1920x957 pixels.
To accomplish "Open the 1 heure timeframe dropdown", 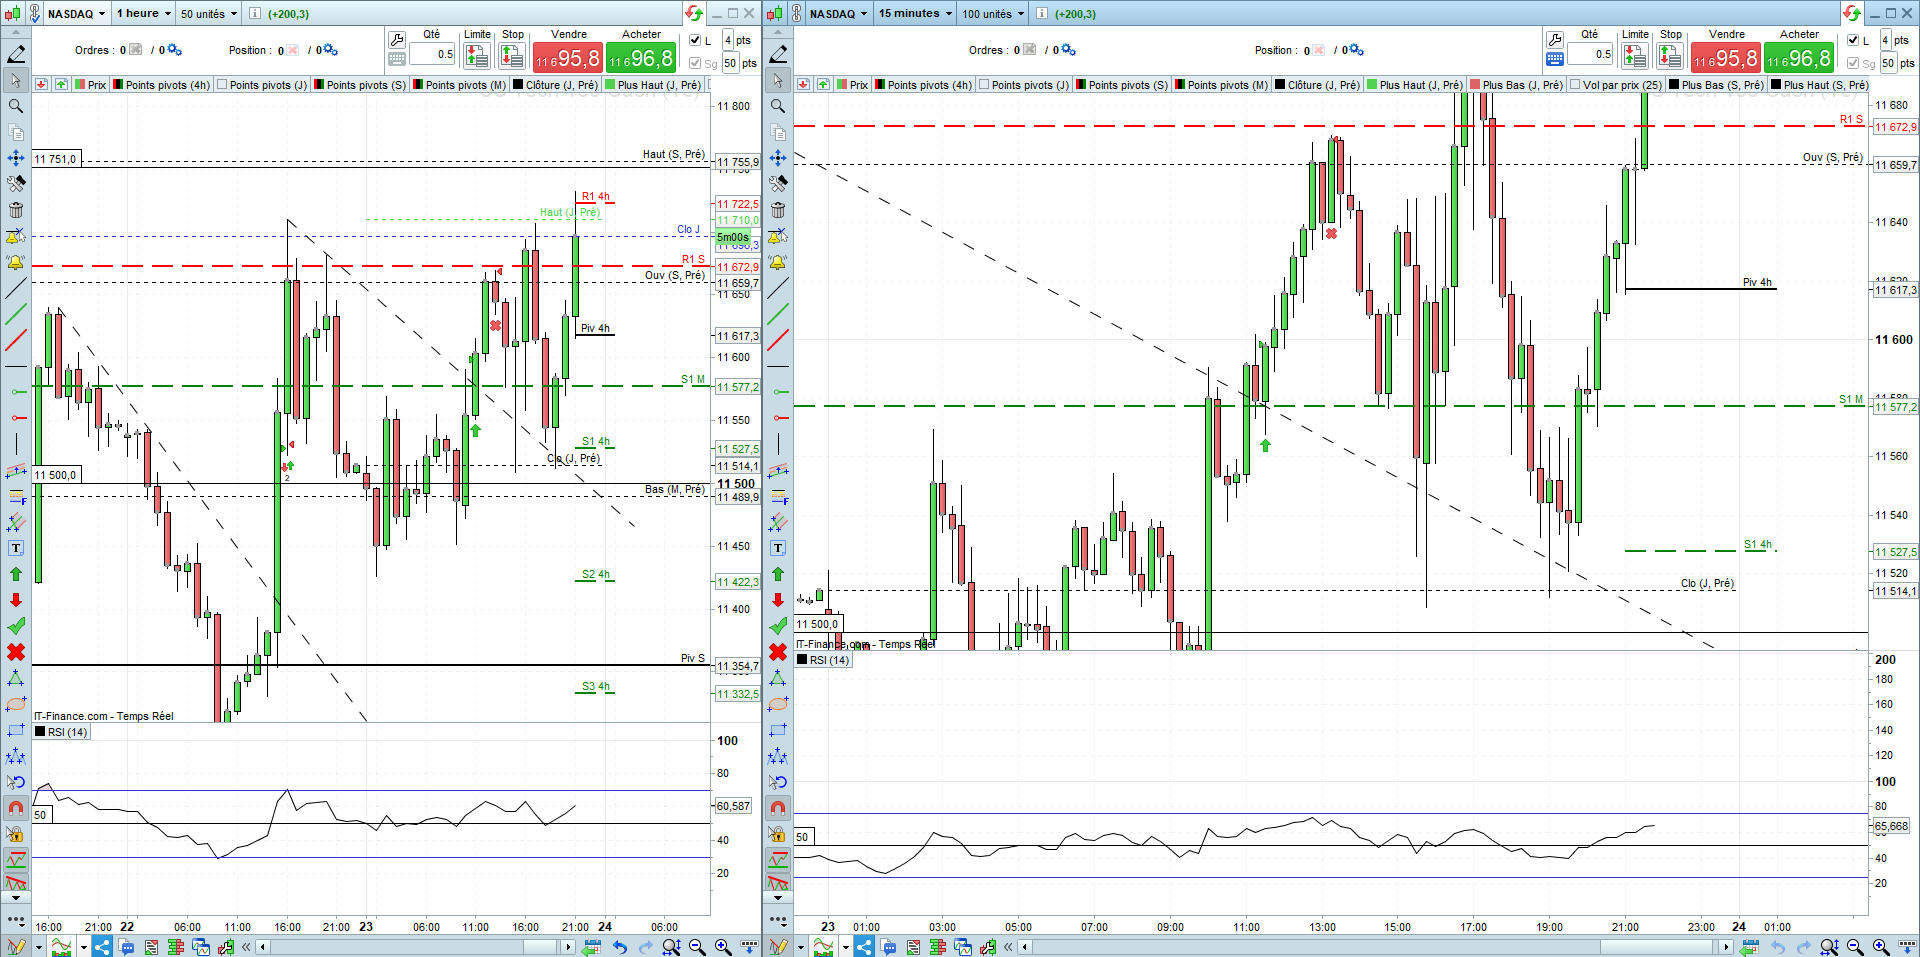I will (143, 13).
